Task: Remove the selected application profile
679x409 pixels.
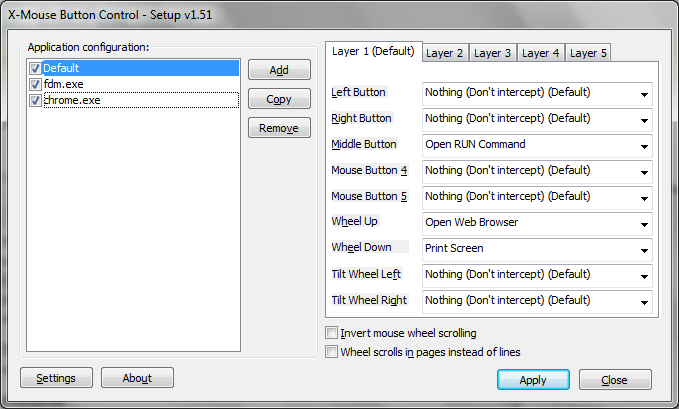Action: tap(279, 128)
